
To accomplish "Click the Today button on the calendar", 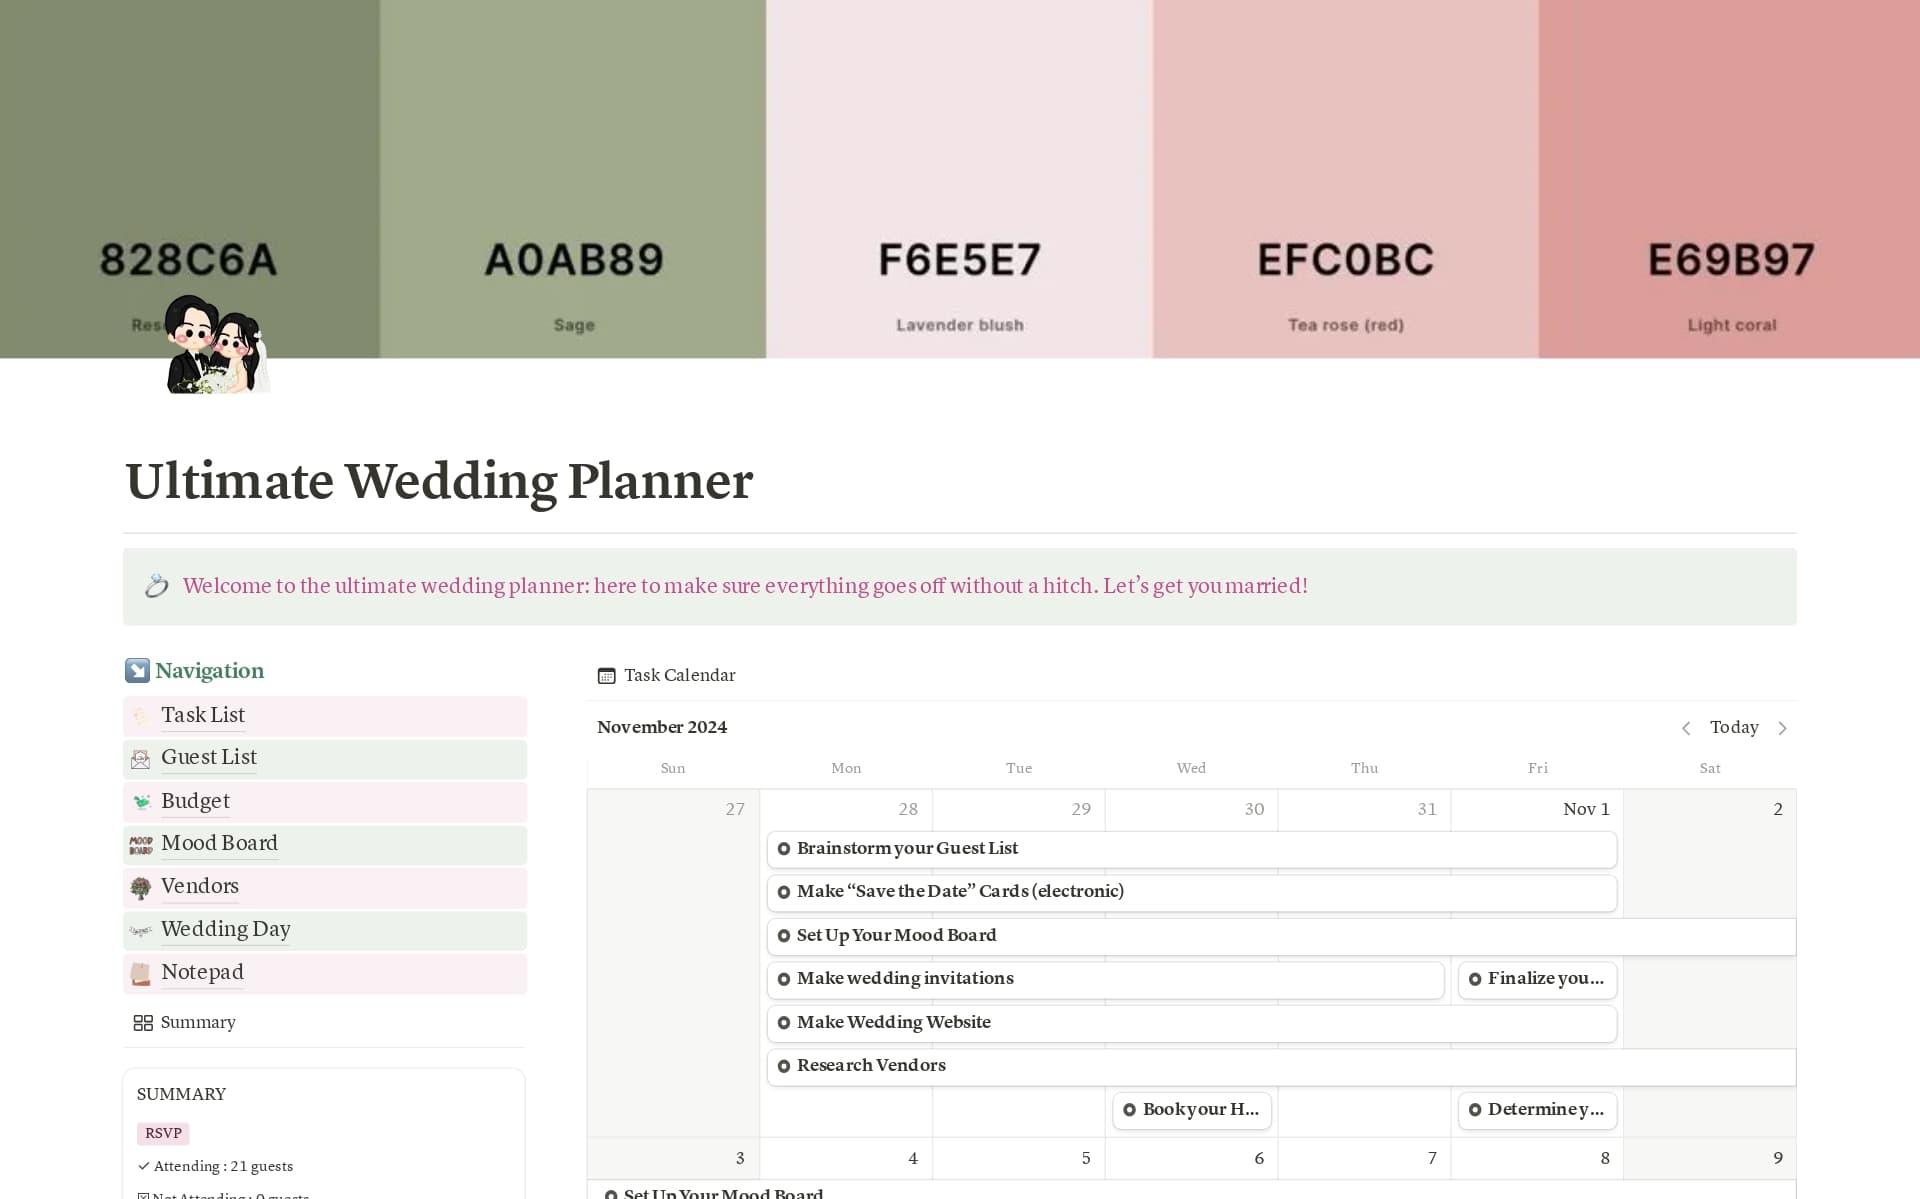I will tap(1734, 727).
